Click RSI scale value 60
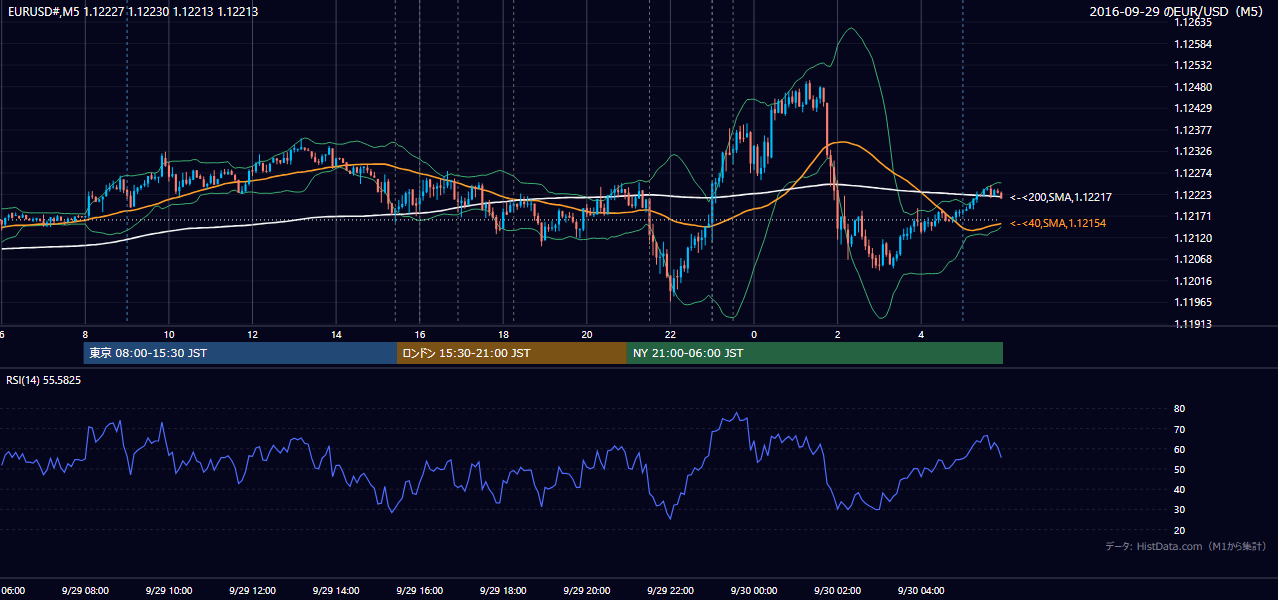The width and height of the screenshot is (1278, 600). [x=1179, y=449]
